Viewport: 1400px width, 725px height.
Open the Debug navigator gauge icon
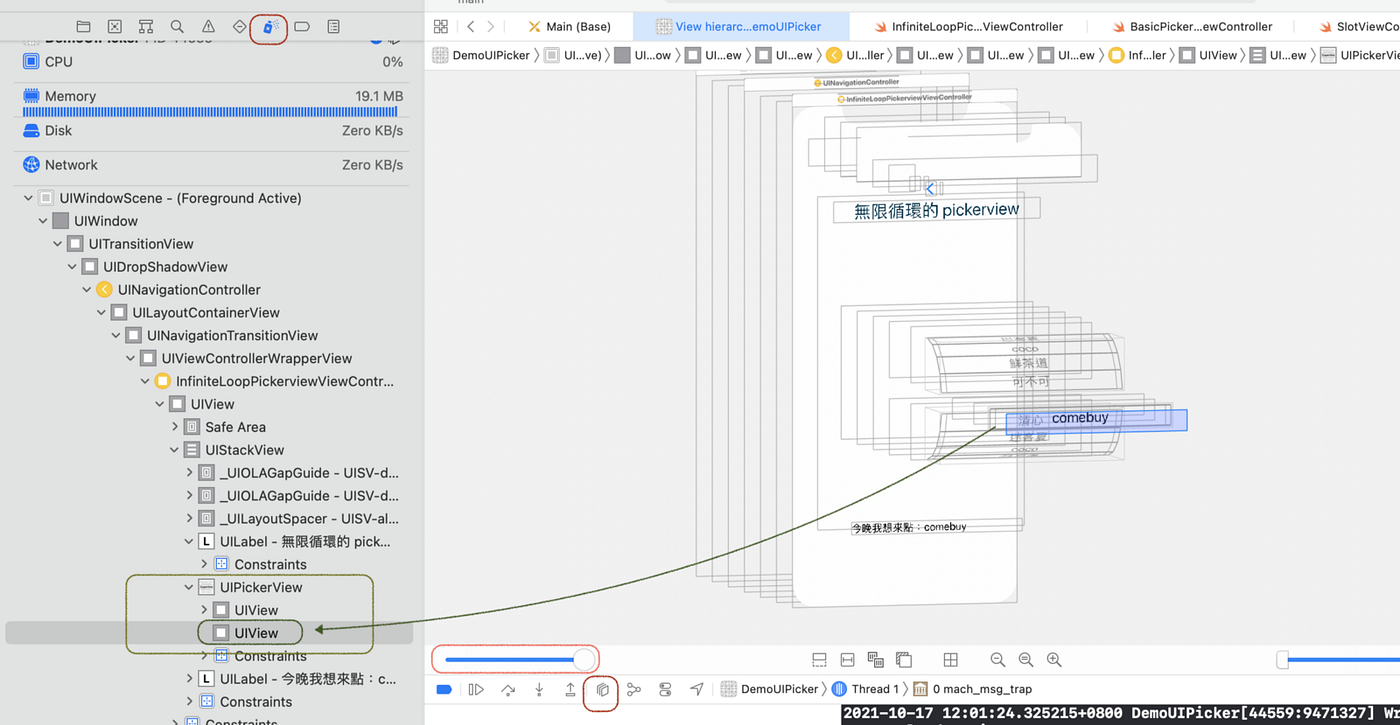point(268,26)
